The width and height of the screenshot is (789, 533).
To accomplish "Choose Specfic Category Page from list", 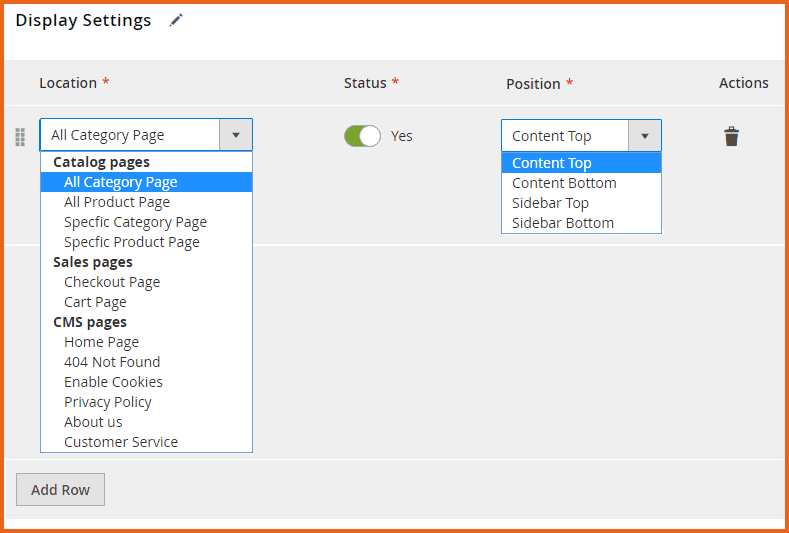I will (135, 222).
